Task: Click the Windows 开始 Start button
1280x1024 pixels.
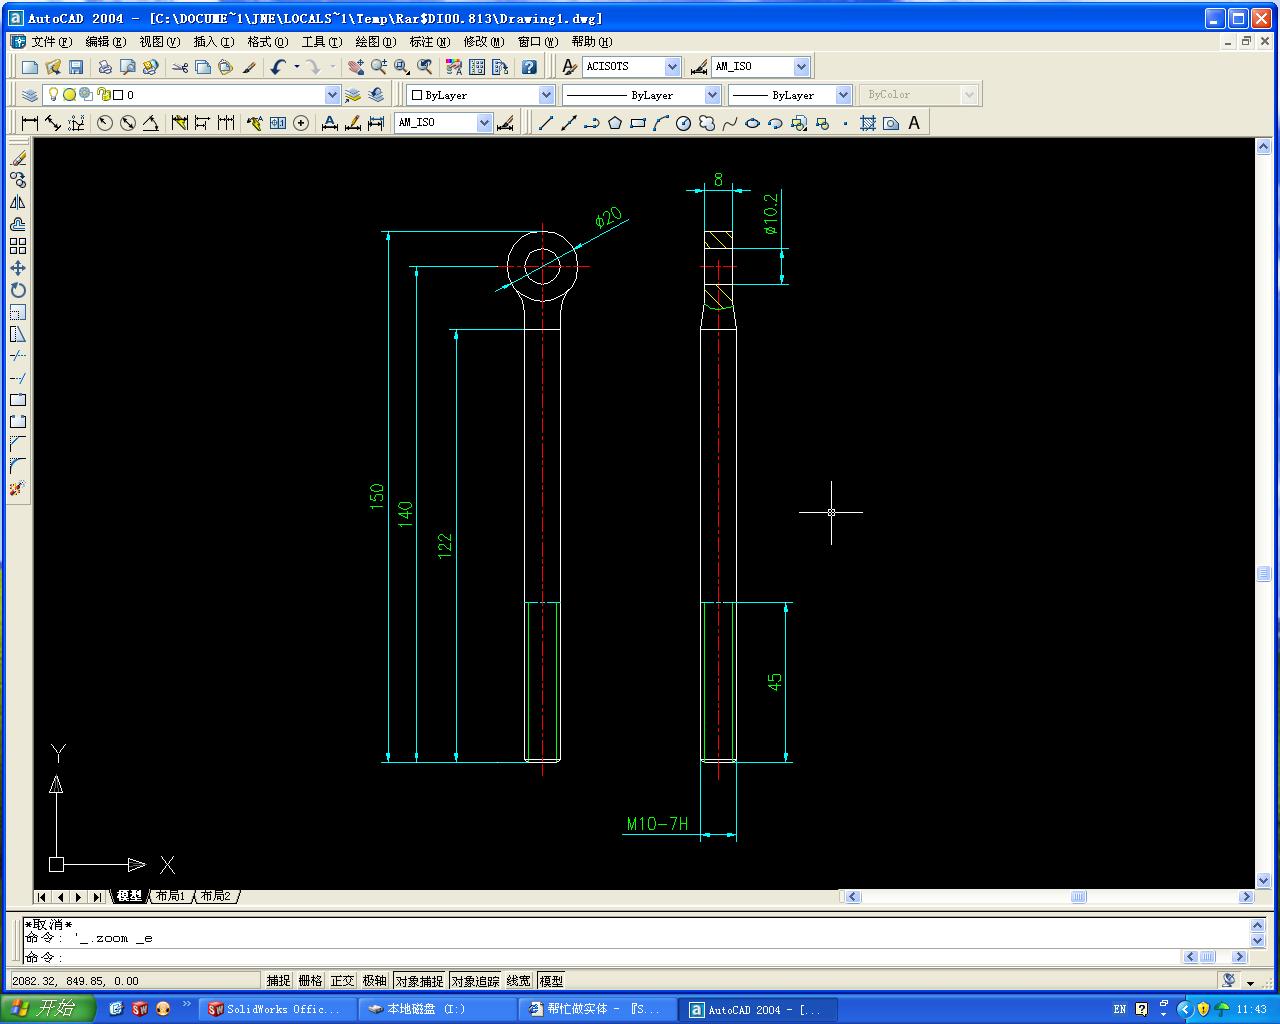Action: click(x=48, y=1009)
